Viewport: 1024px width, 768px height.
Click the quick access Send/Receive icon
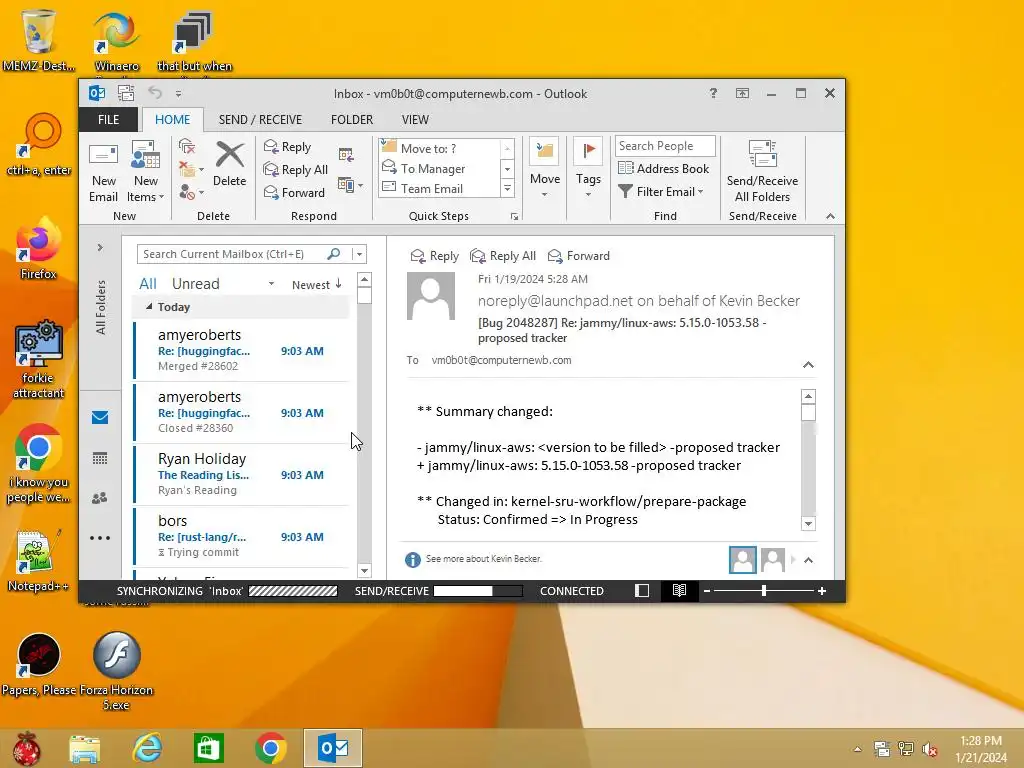click(125, 93)
